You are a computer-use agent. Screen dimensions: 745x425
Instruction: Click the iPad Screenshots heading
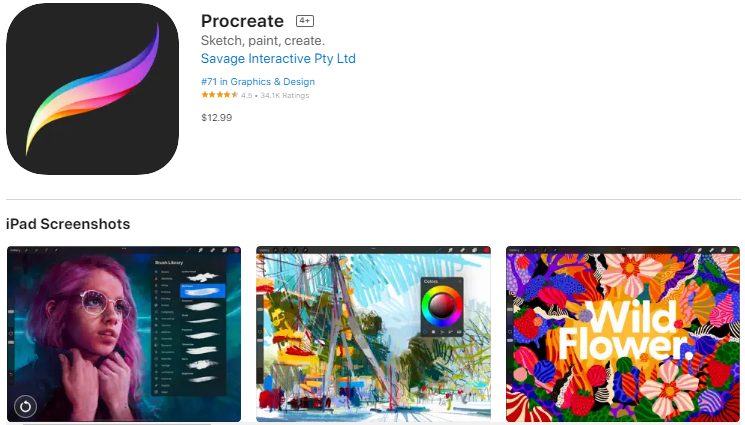coord(68,224)
